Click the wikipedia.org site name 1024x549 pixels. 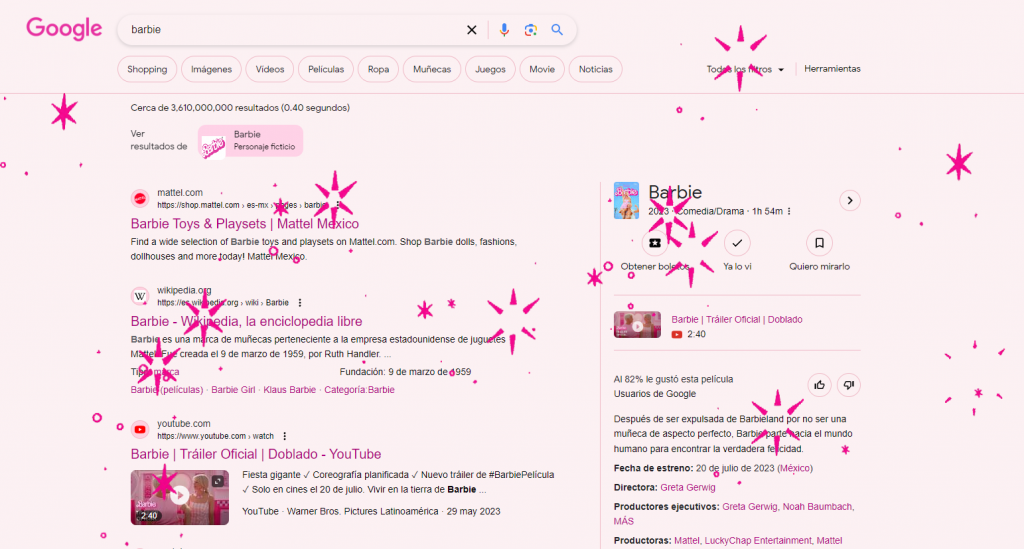pyautogui.click(x=184, y=290)
